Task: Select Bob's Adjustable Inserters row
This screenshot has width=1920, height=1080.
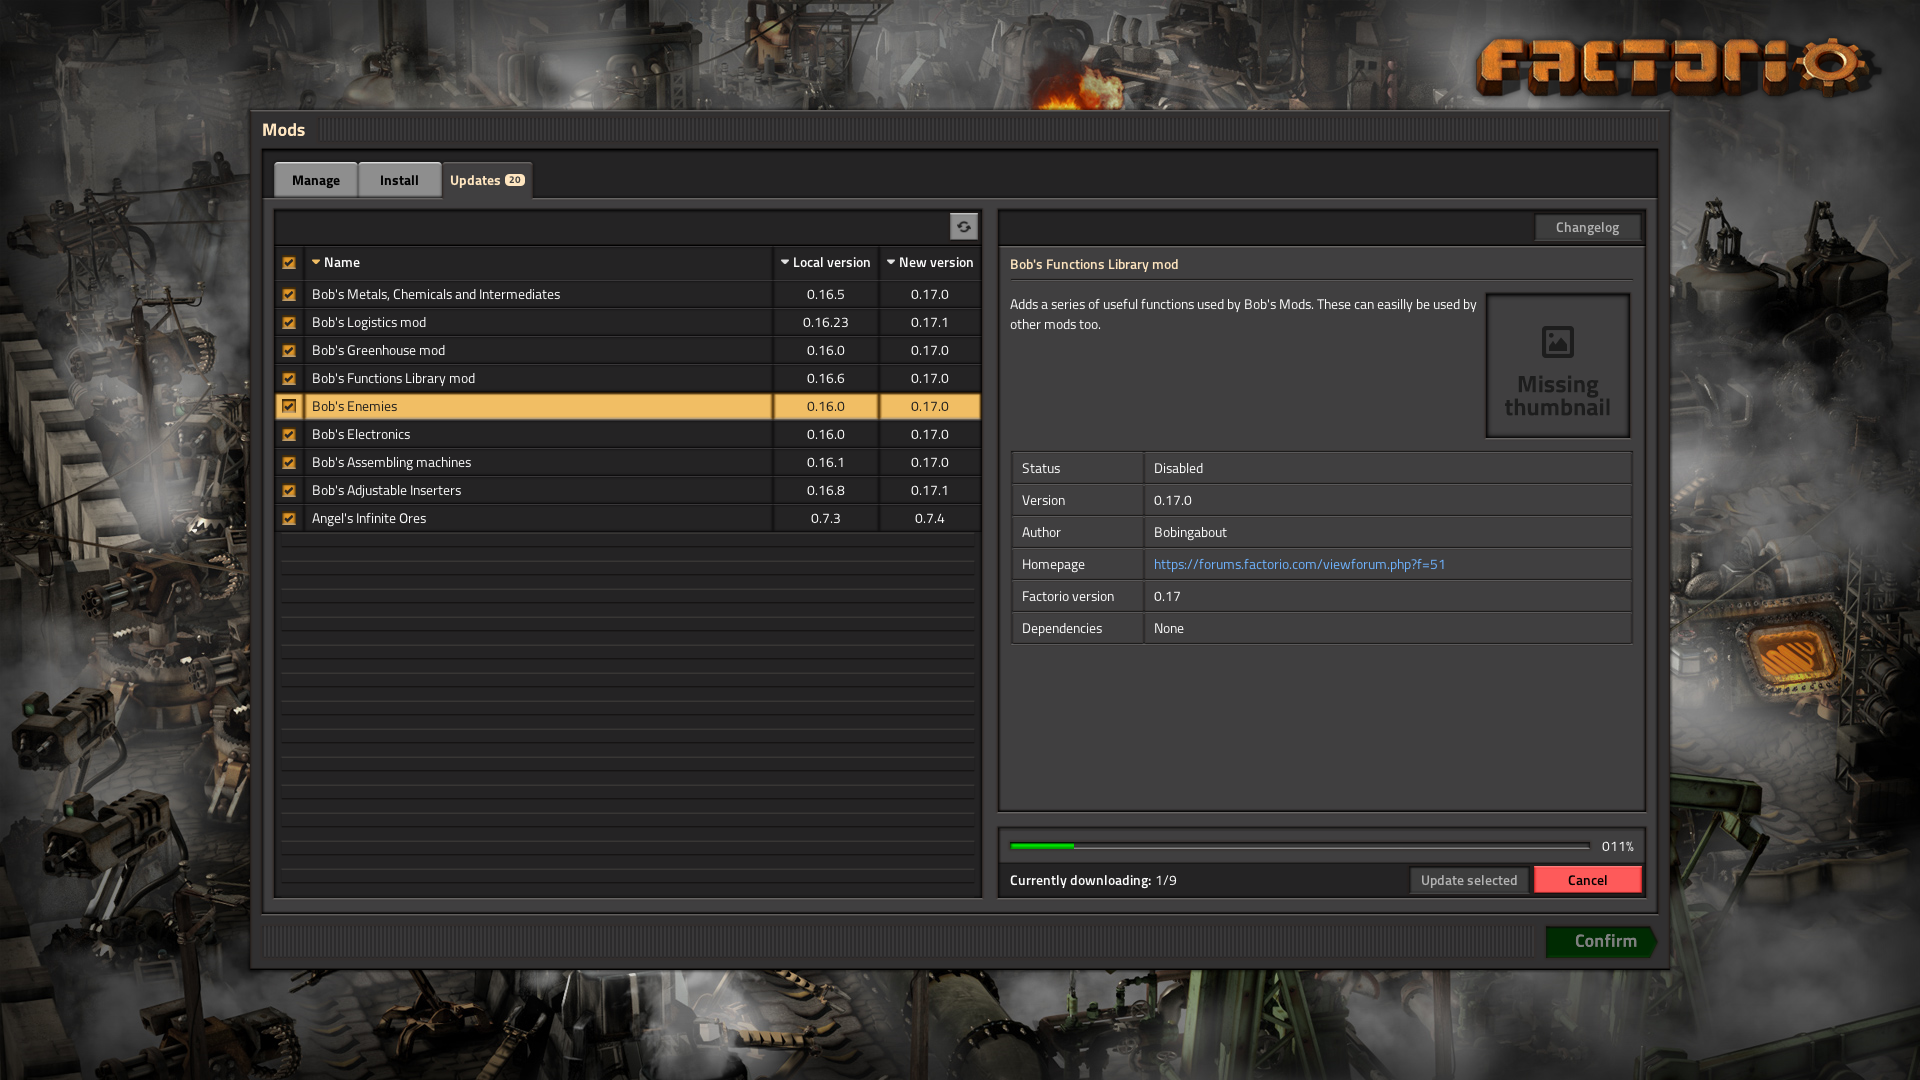Action: click(x=628, y=490)
